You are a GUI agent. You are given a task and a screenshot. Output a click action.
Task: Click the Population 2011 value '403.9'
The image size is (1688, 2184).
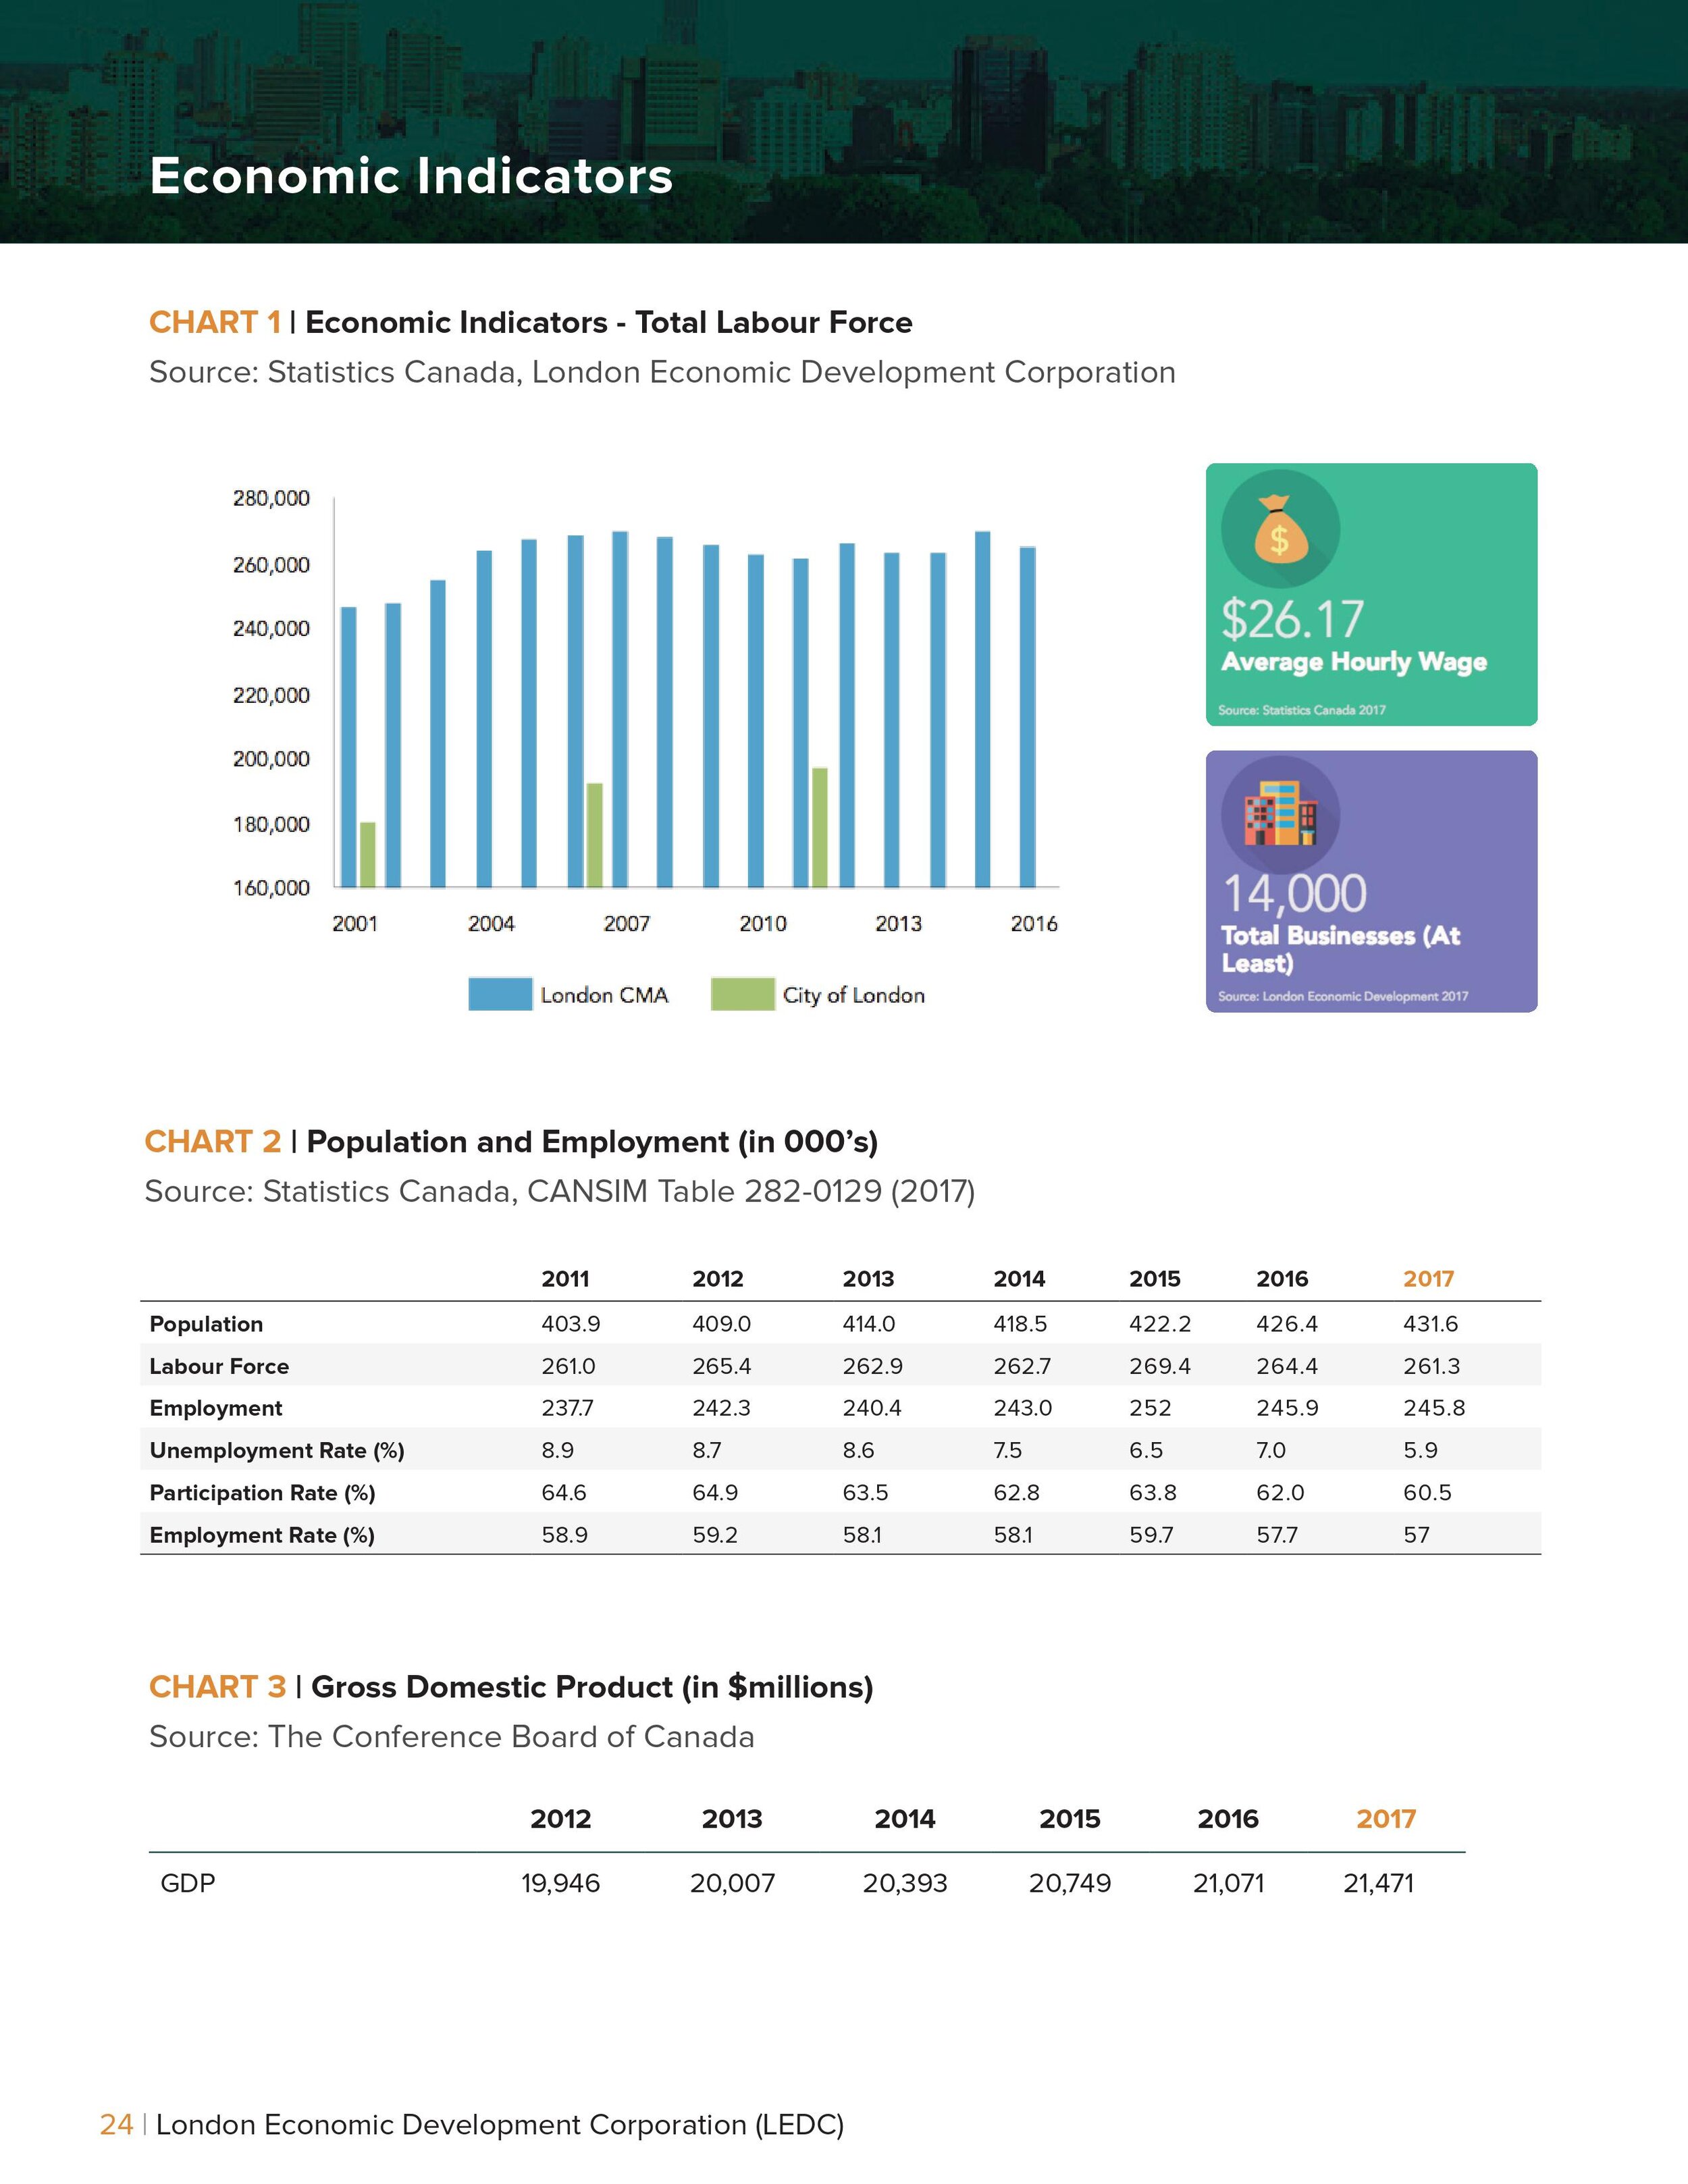(x=571, y=1324)
